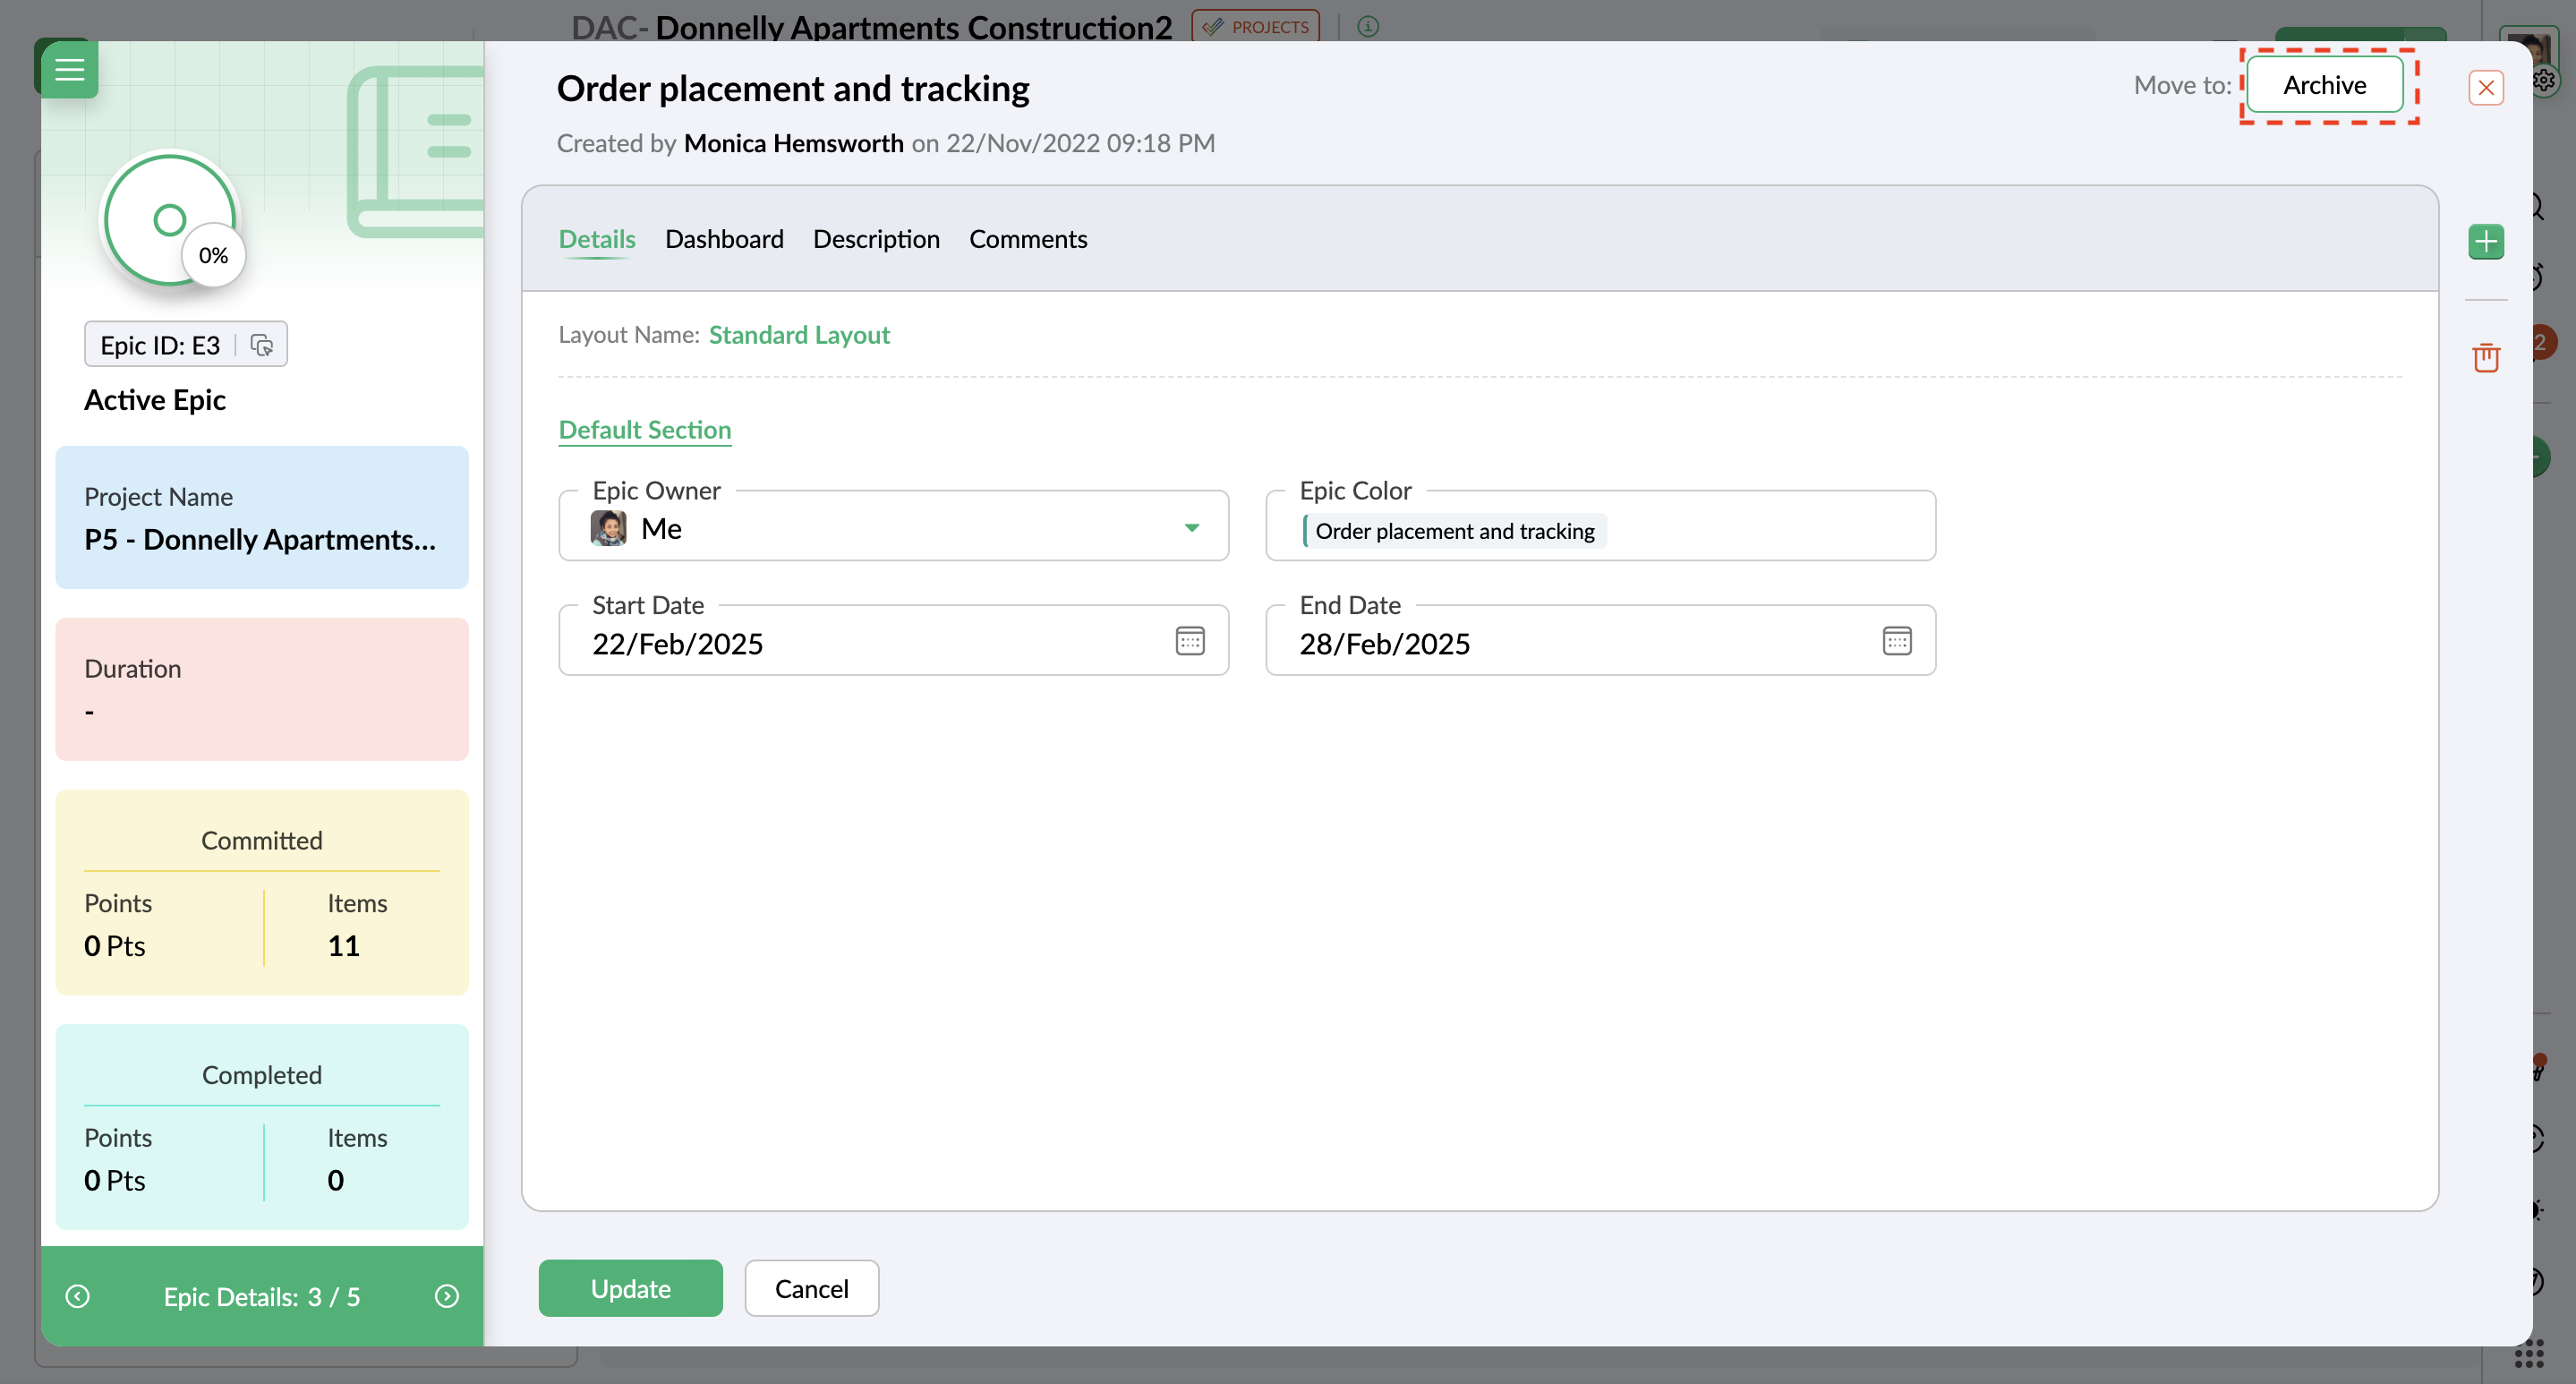Click the project info icon
This screenshot has width=2576, height=1384.
(x=1368, y=26)
